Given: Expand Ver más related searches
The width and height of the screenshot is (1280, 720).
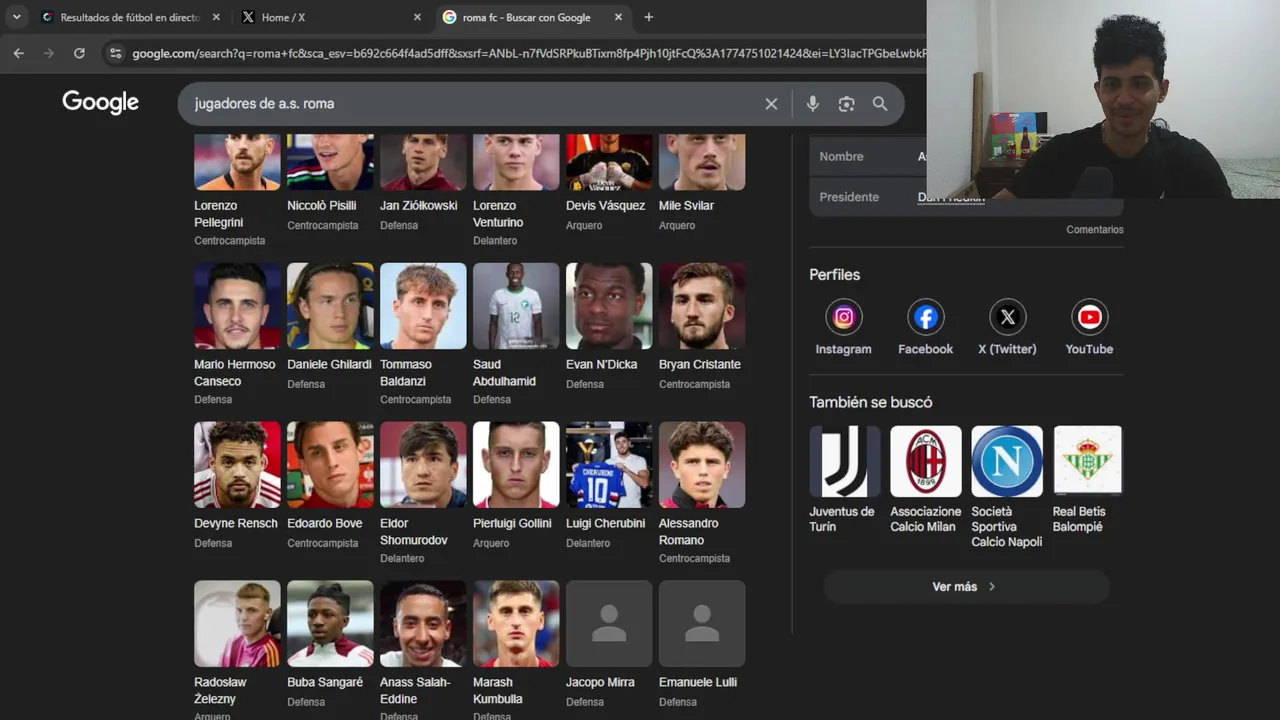Looking at the screenshot, I should (966, 587).
